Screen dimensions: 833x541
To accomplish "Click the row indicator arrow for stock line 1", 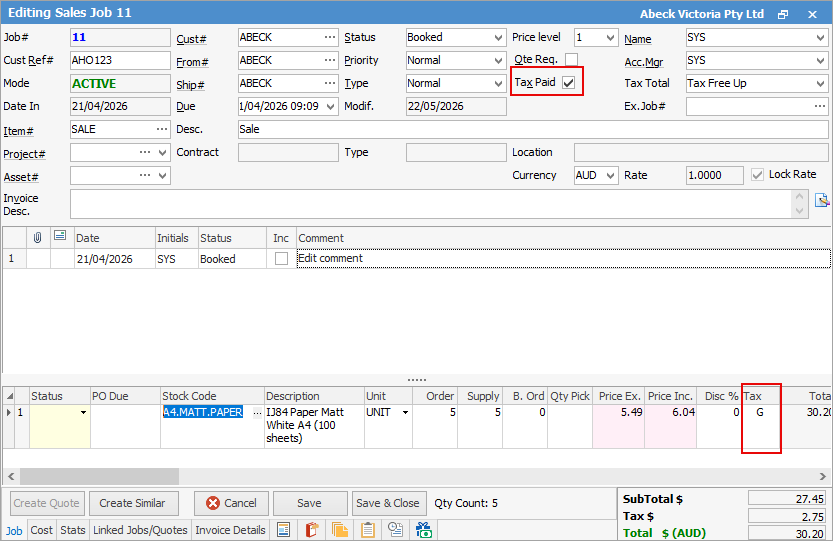I will (x=8, y=412).
